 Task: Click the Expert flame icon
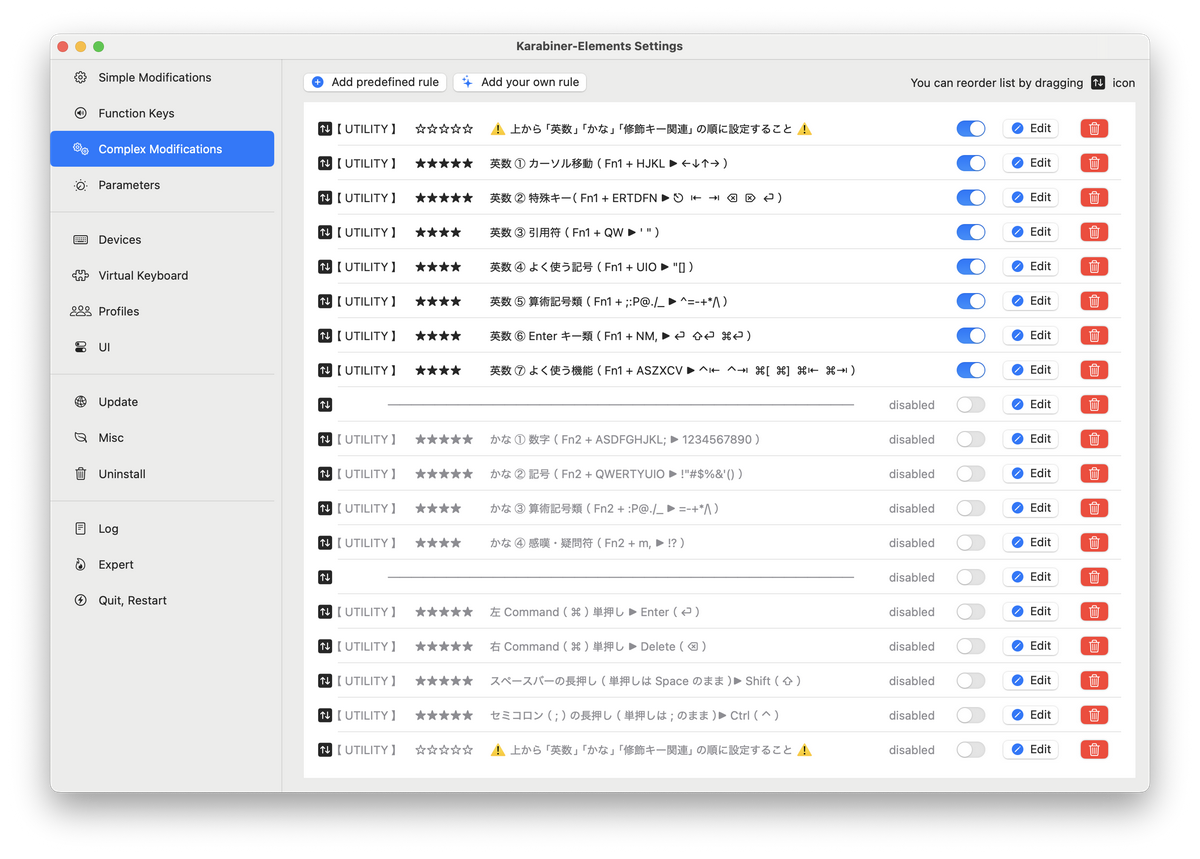(81, 565)
